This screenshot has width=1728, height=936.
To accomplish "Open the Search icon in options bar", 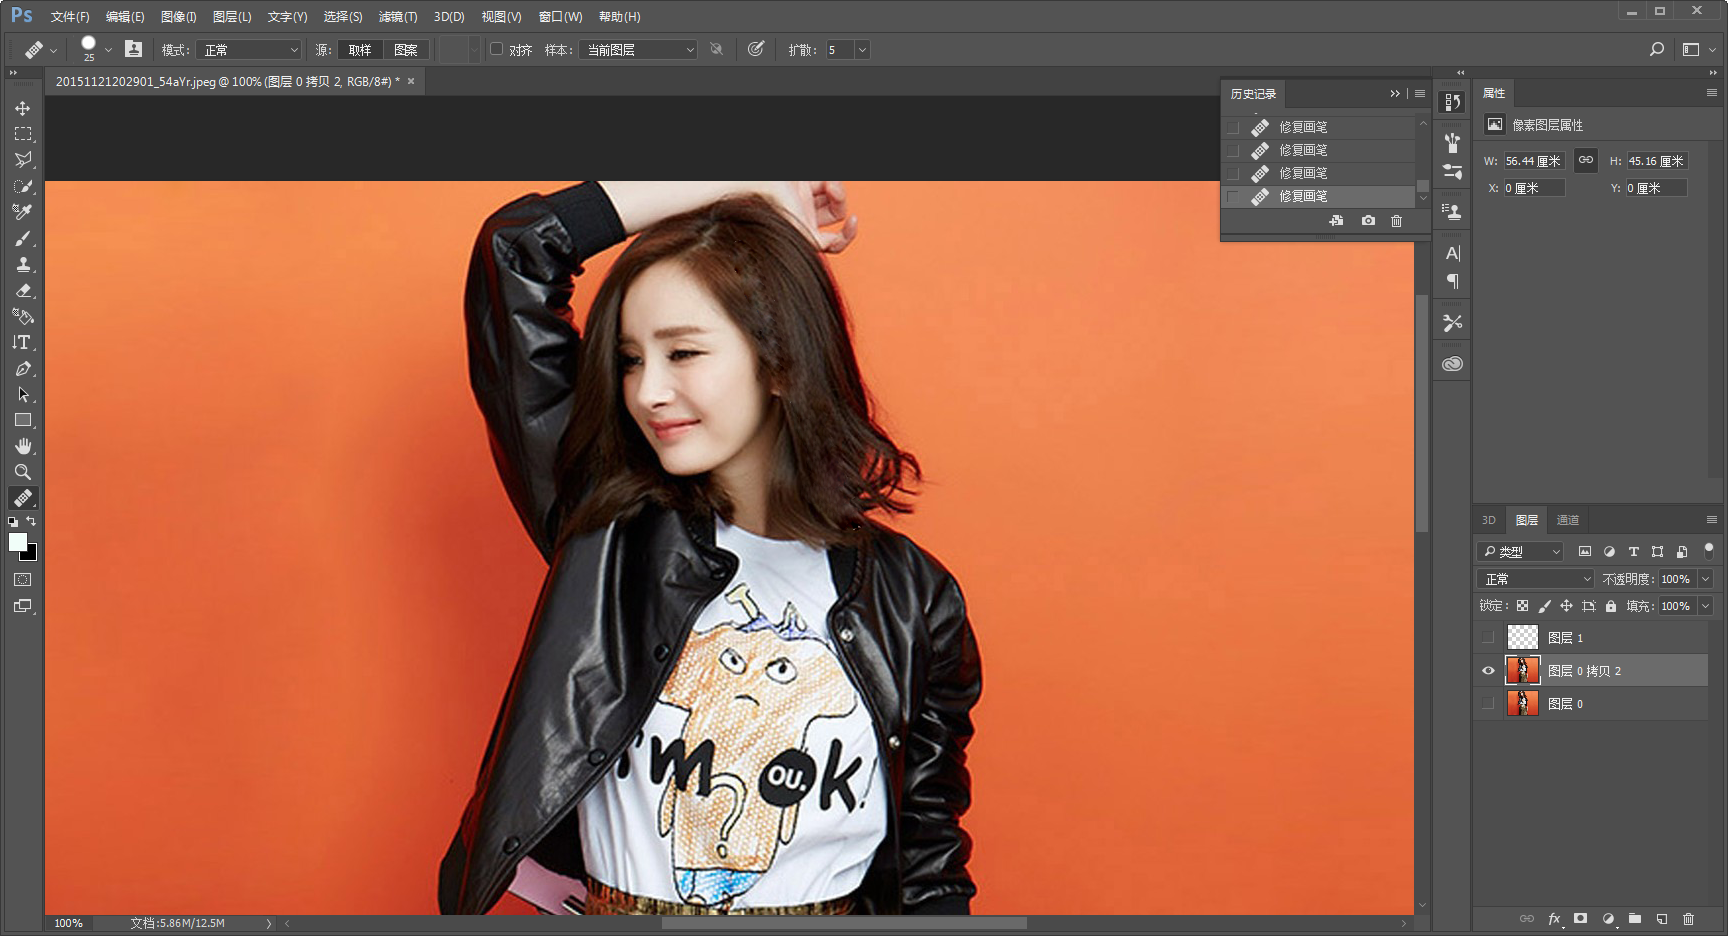I will (x=1656, y=49).
